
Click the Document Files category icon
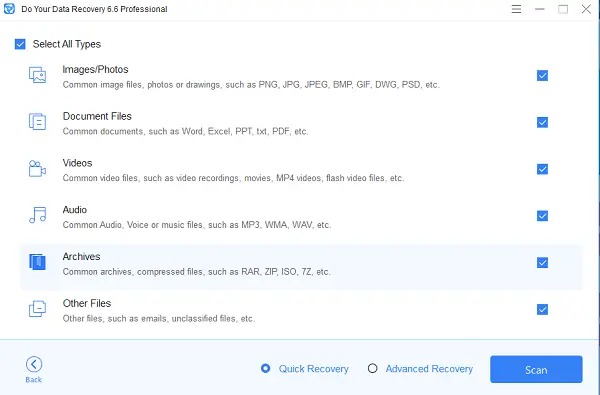pyautogui.click(x=38, y=121)
